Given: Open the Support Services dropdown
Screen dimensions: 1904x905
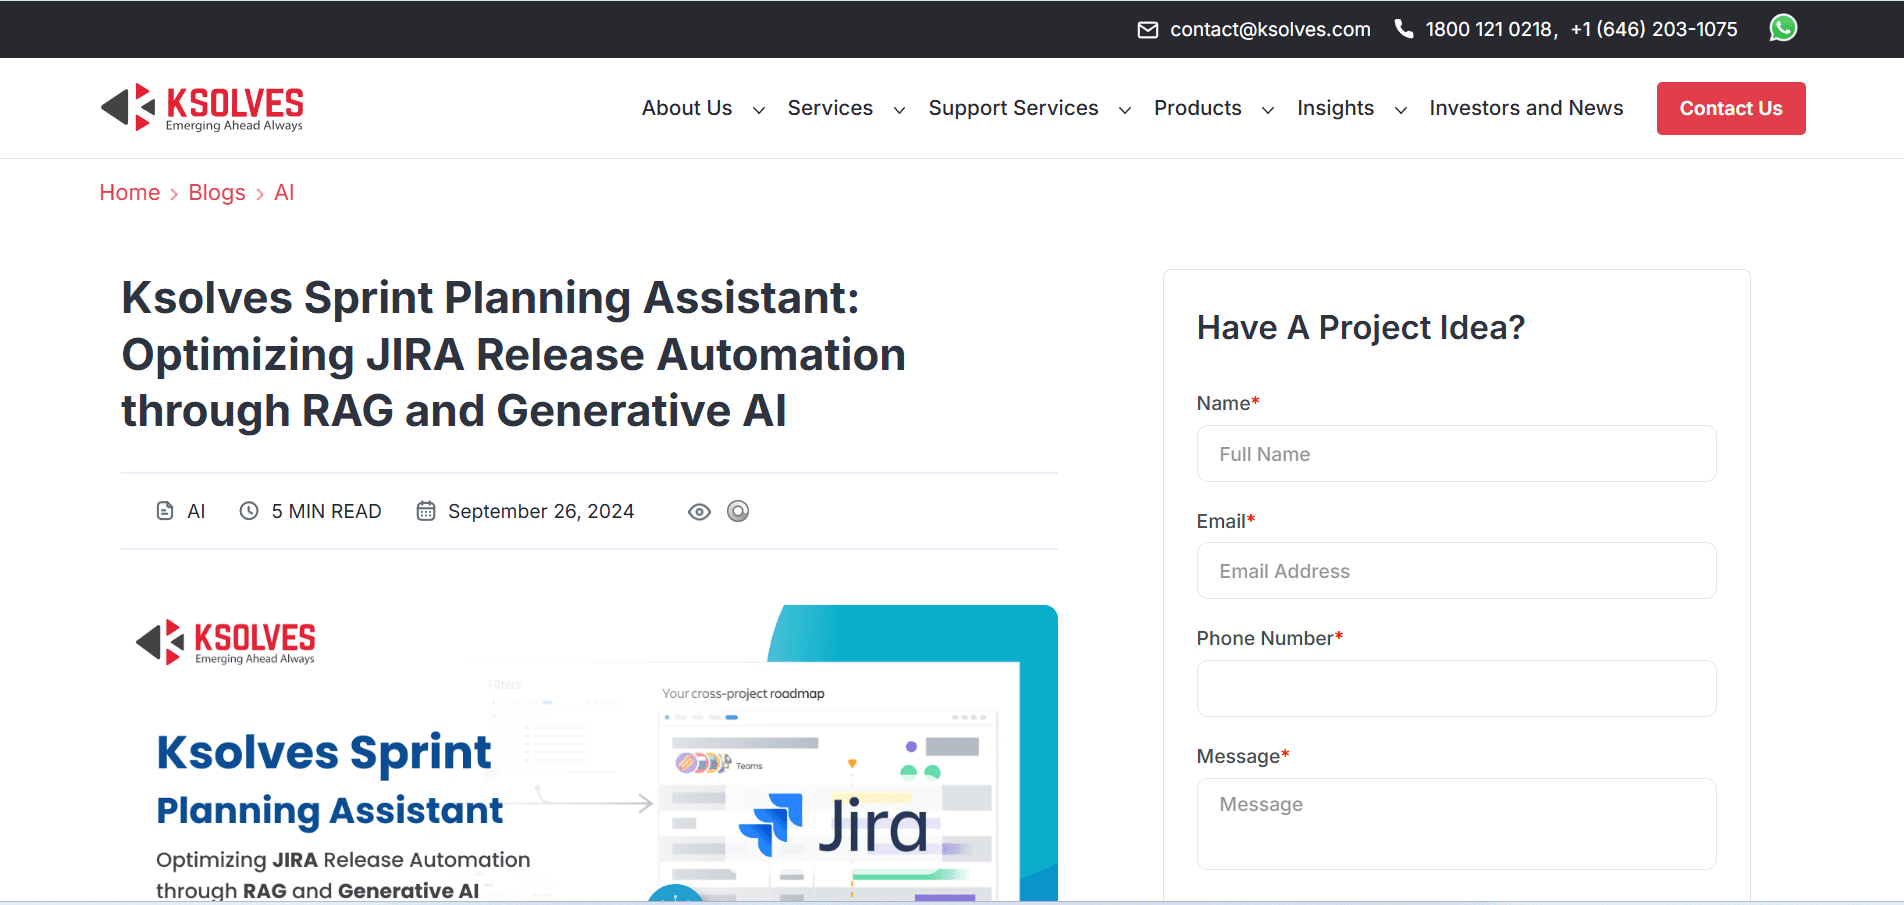Looking at the screenshot, I should pyautogui.click(x=1013, y=108).
